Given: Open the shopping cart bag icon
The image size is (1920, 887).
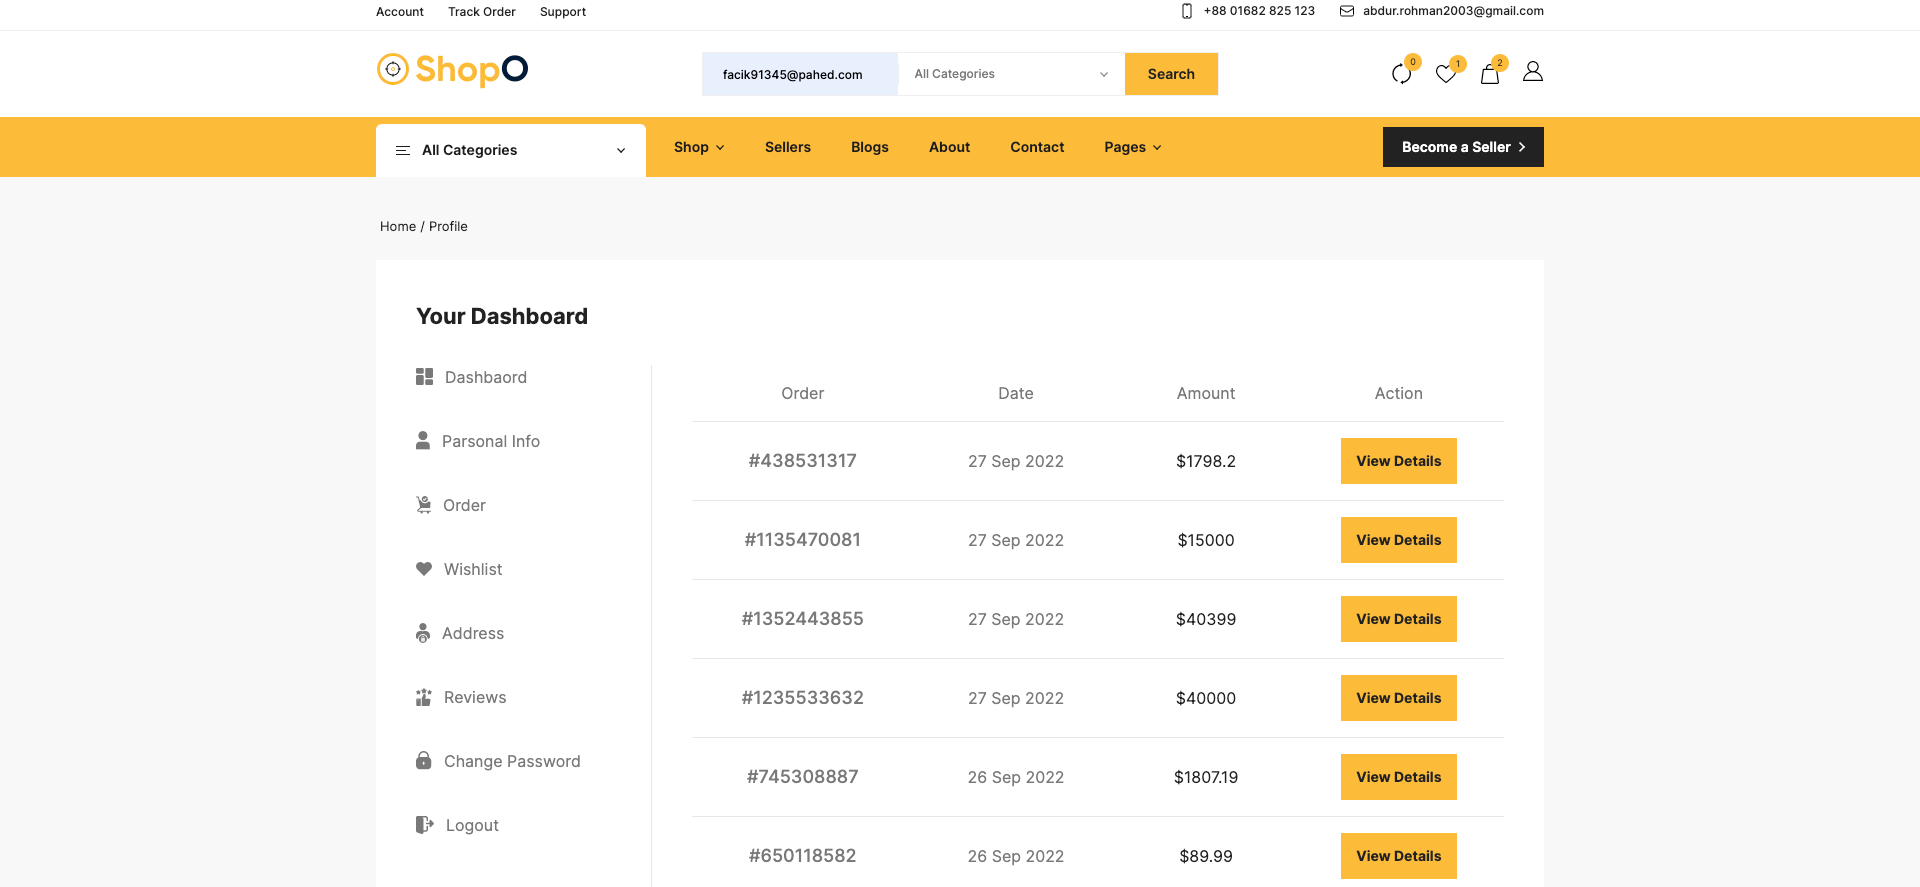Looking at the screenshot, I should 1489,74.
